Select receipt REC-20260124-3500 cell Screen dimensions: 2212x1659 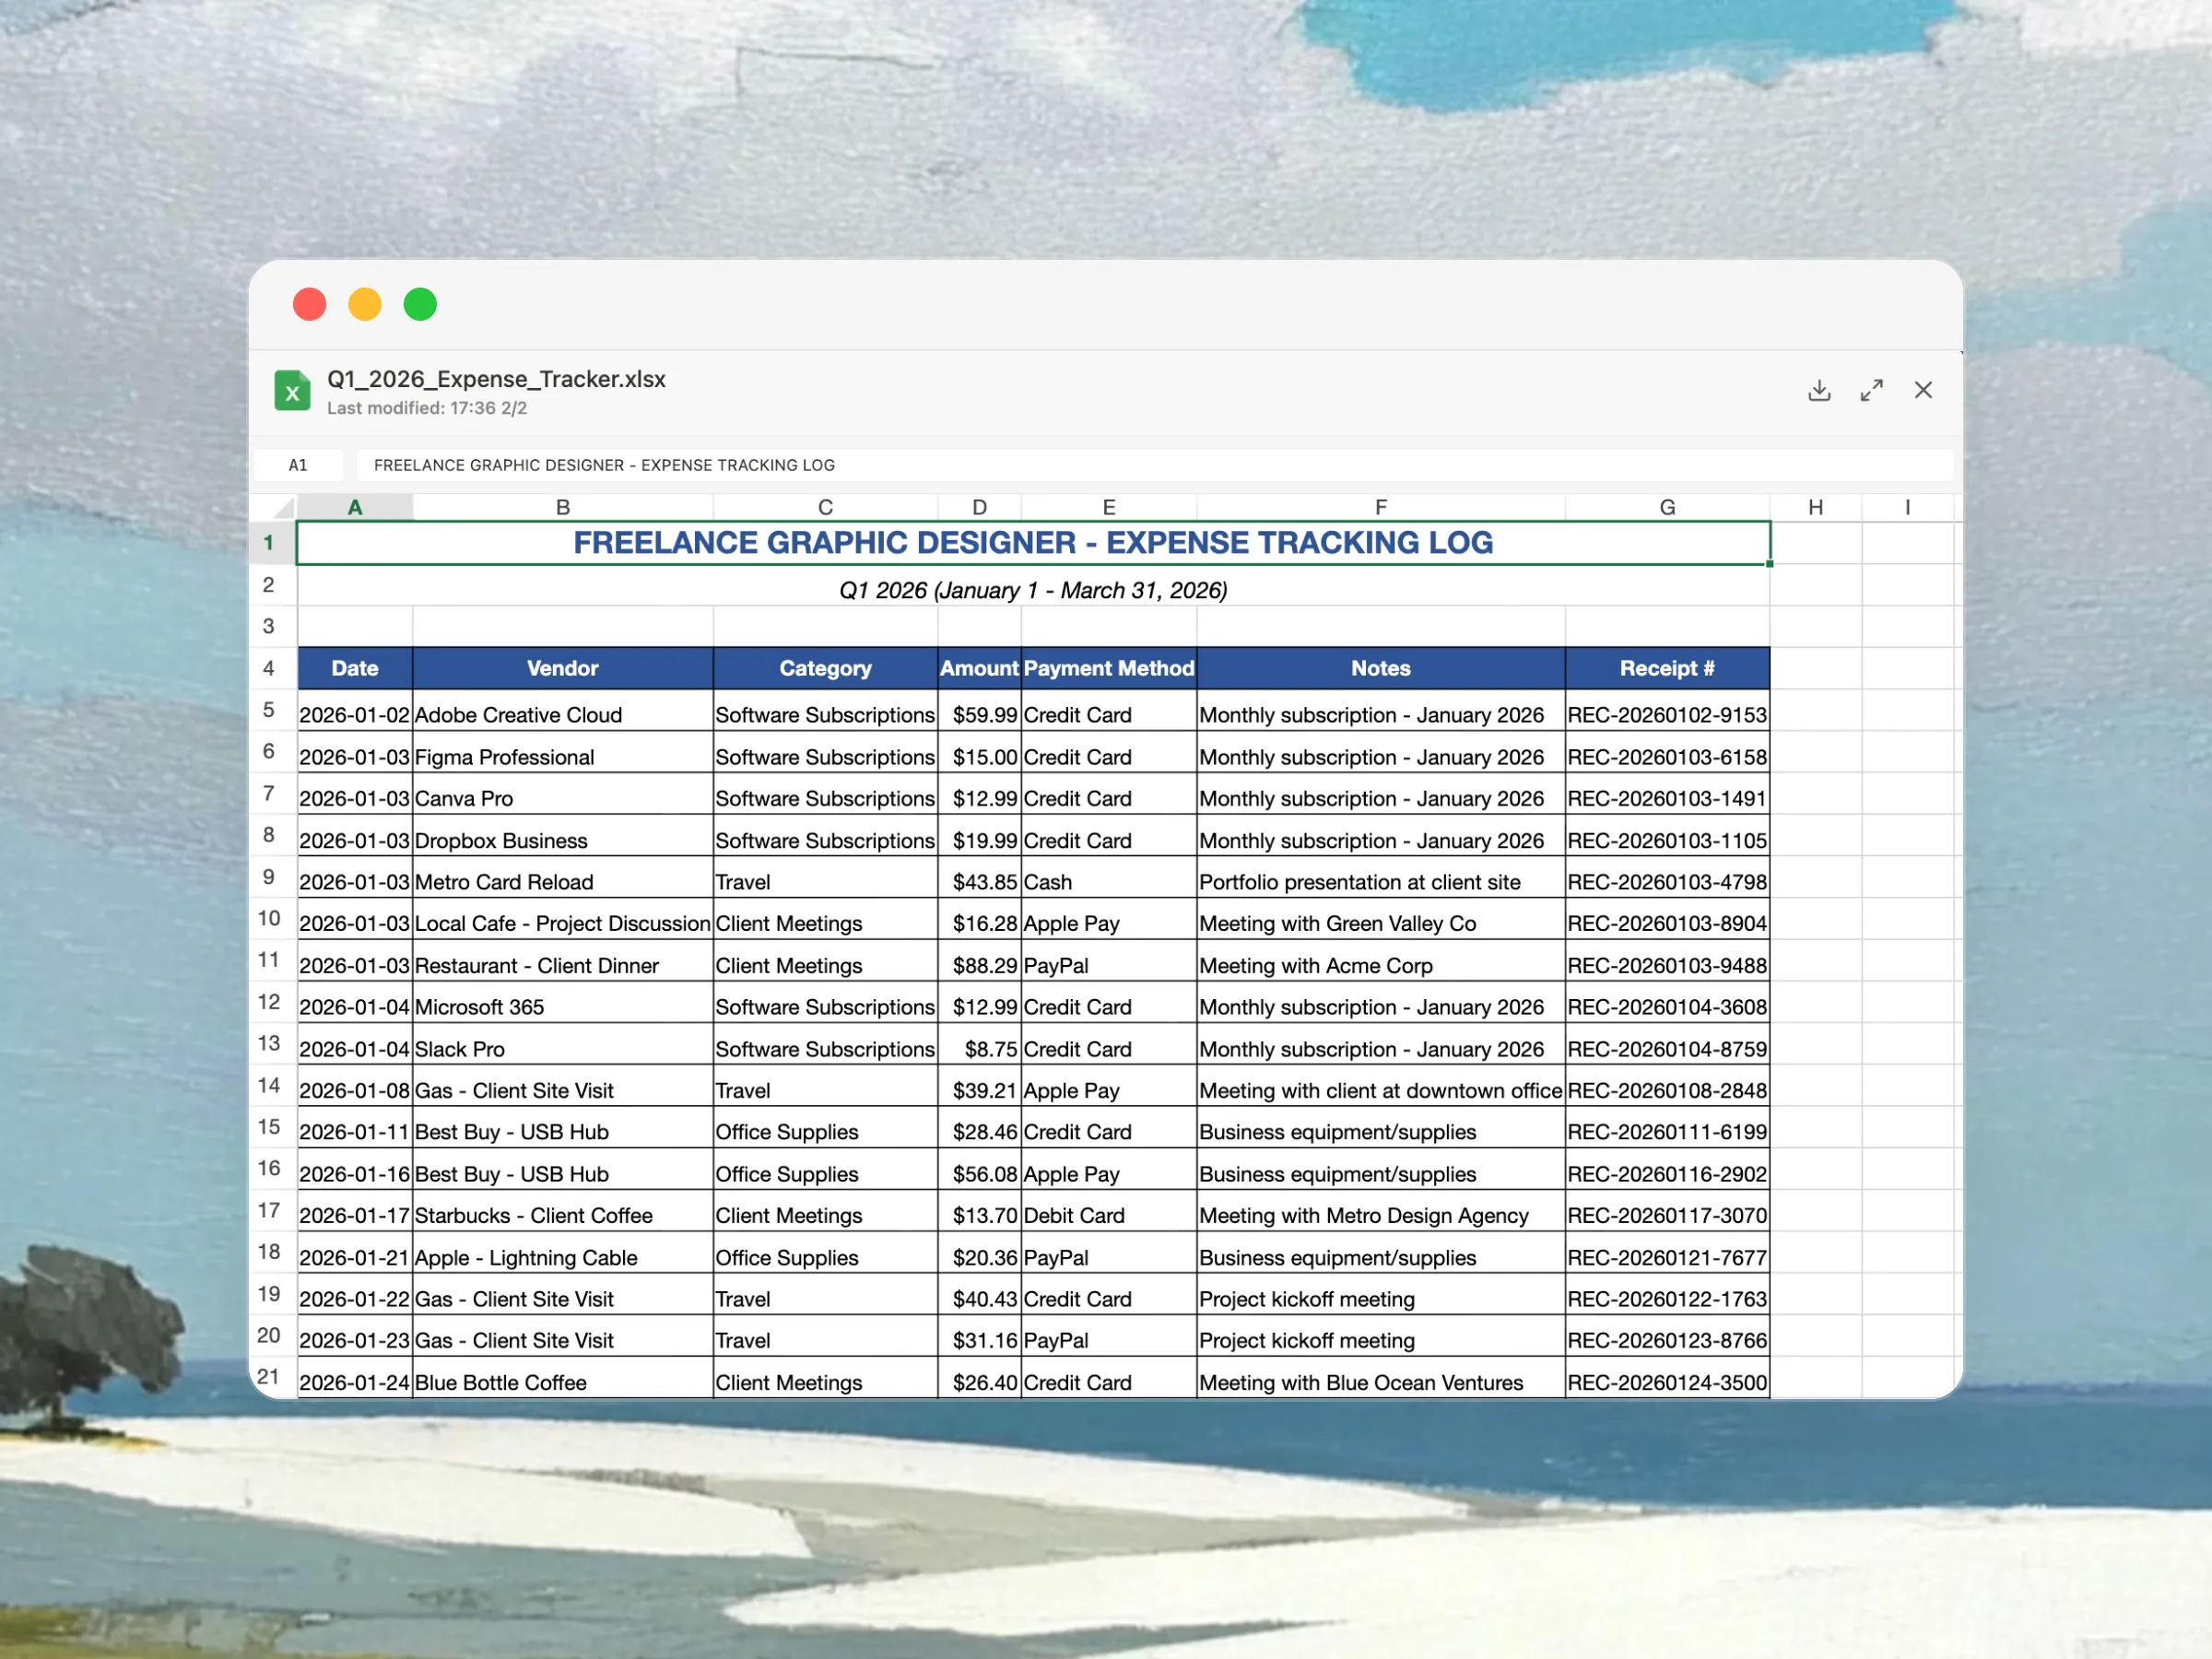point(1667,1382)
